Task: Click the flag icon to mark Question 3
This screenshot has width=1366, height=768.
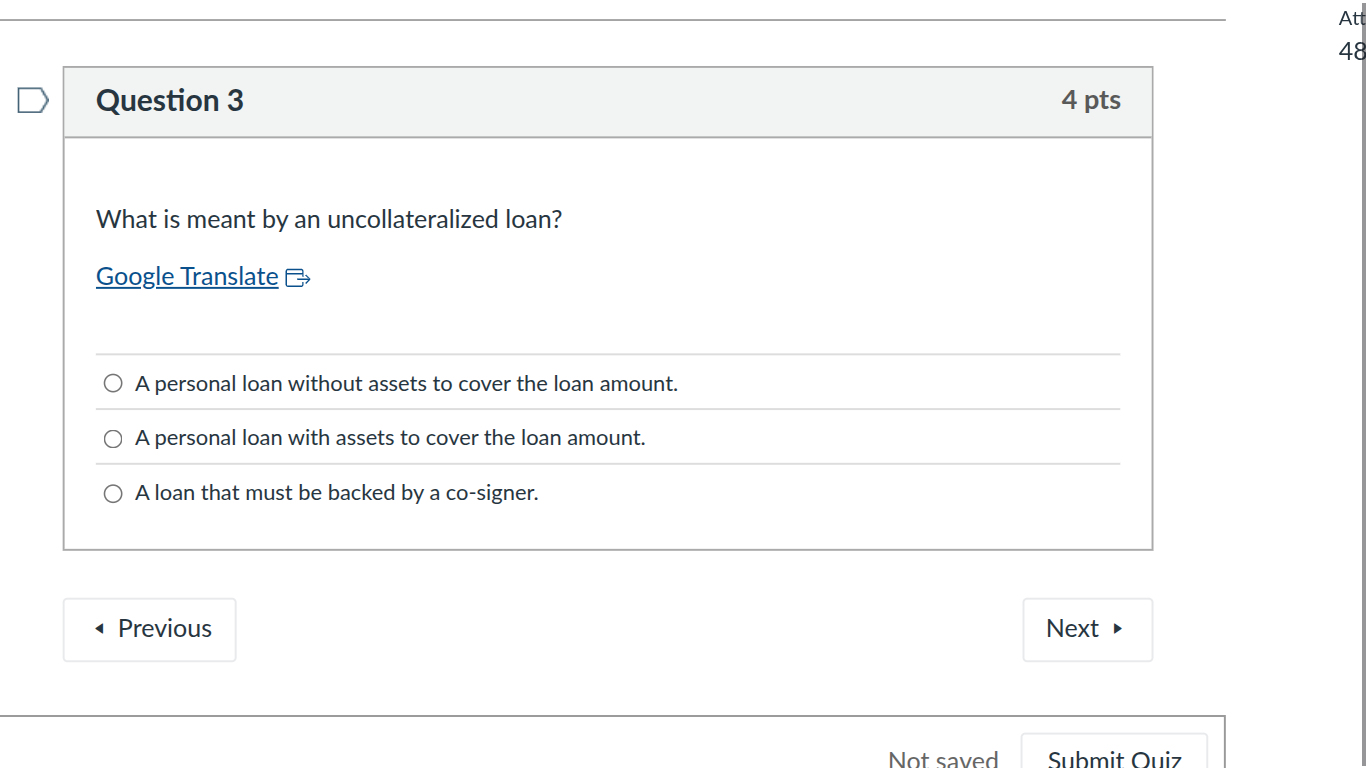Action: coord(31,98)
